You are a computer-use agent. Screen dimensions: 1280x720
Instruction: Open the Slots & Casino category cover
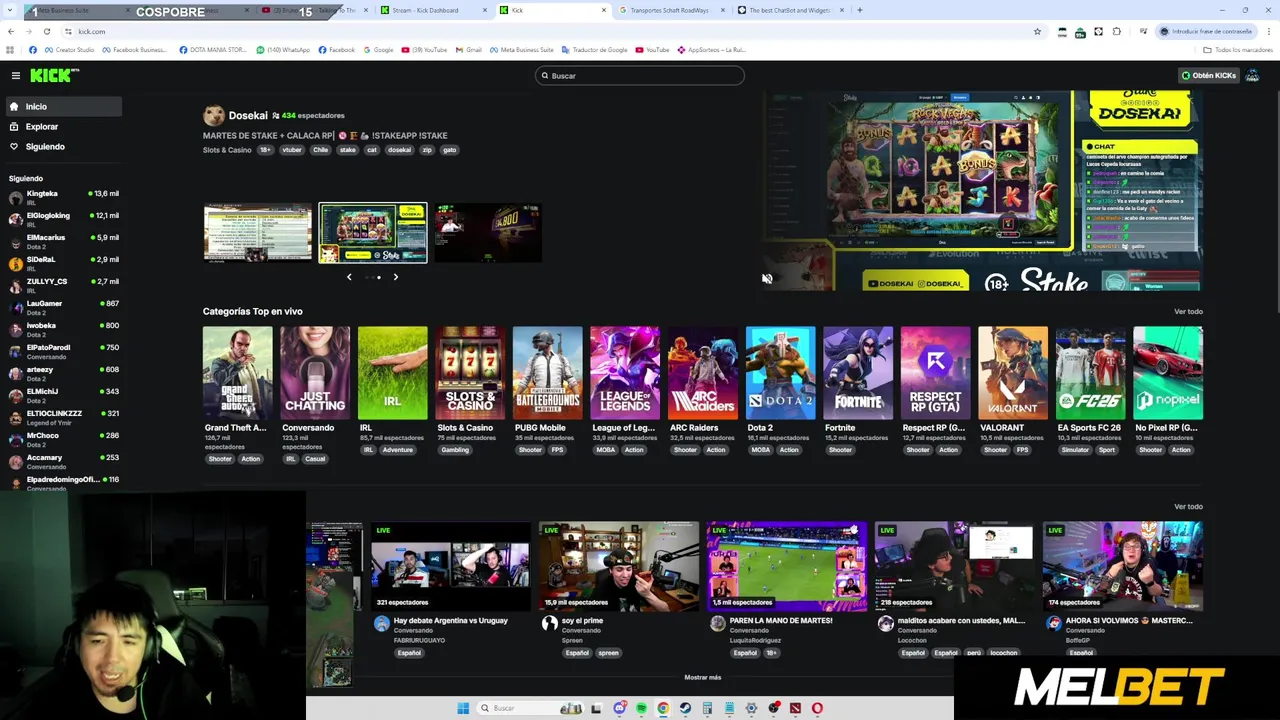pos(470,373)
